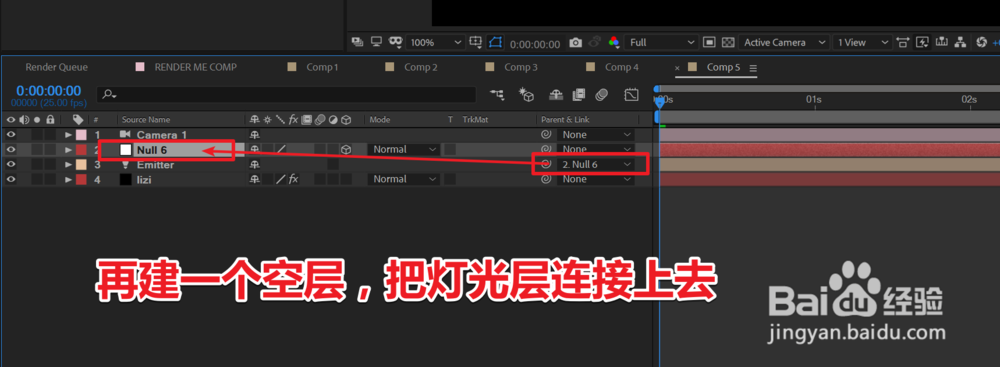Expand Camera 1 layer properties

tap(68, 135)
